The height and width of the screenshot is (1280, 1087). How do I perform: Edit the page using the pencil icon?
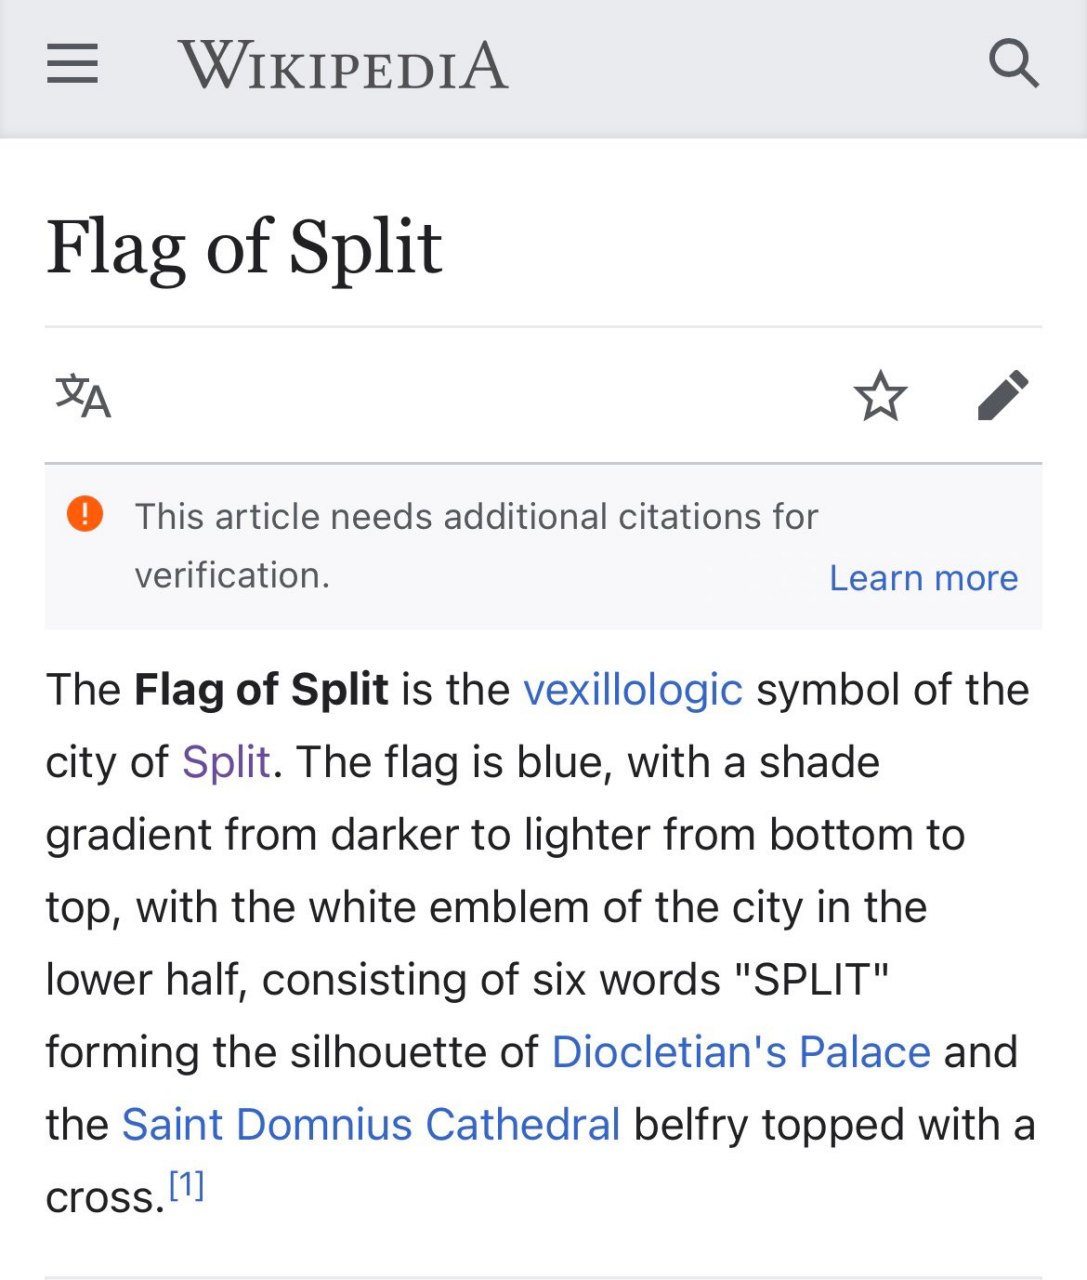[x=1002, y=396]
